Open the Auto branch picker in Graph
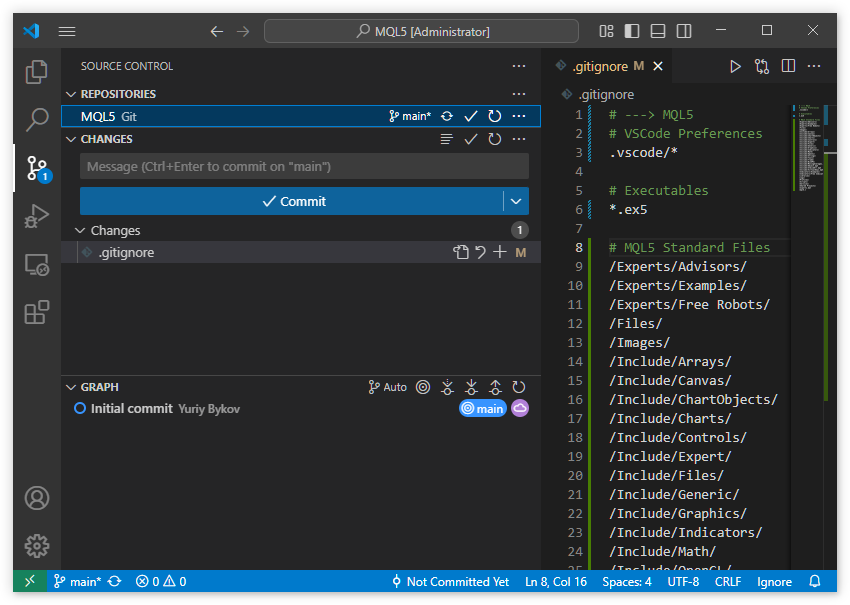 tap(387, 387)
